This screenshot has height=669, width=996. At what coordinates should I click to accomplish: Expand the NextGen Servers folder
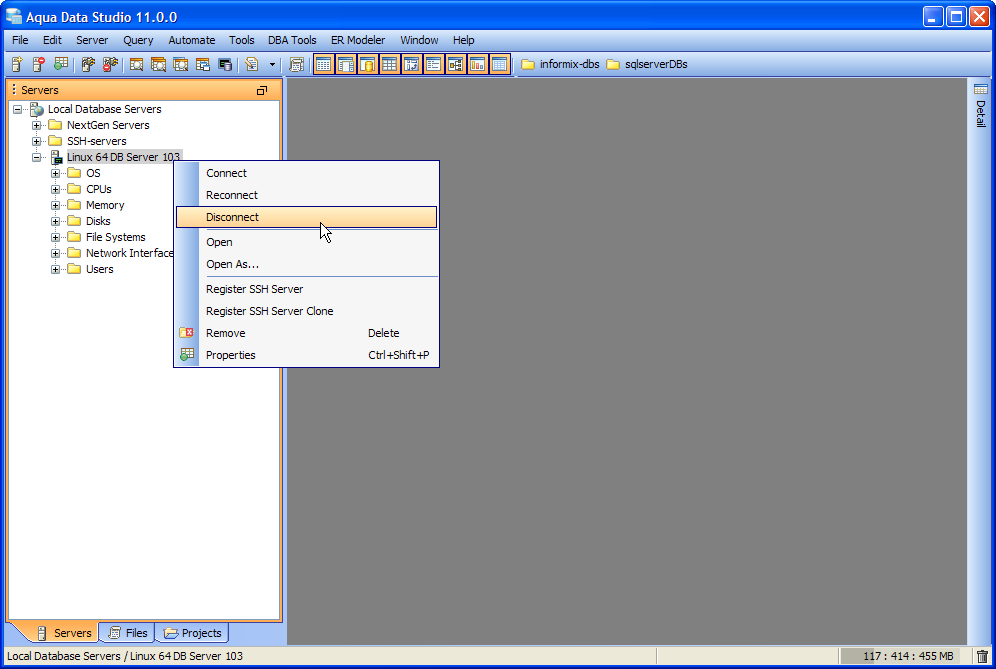pyautogui.click(x=36, y=125)
